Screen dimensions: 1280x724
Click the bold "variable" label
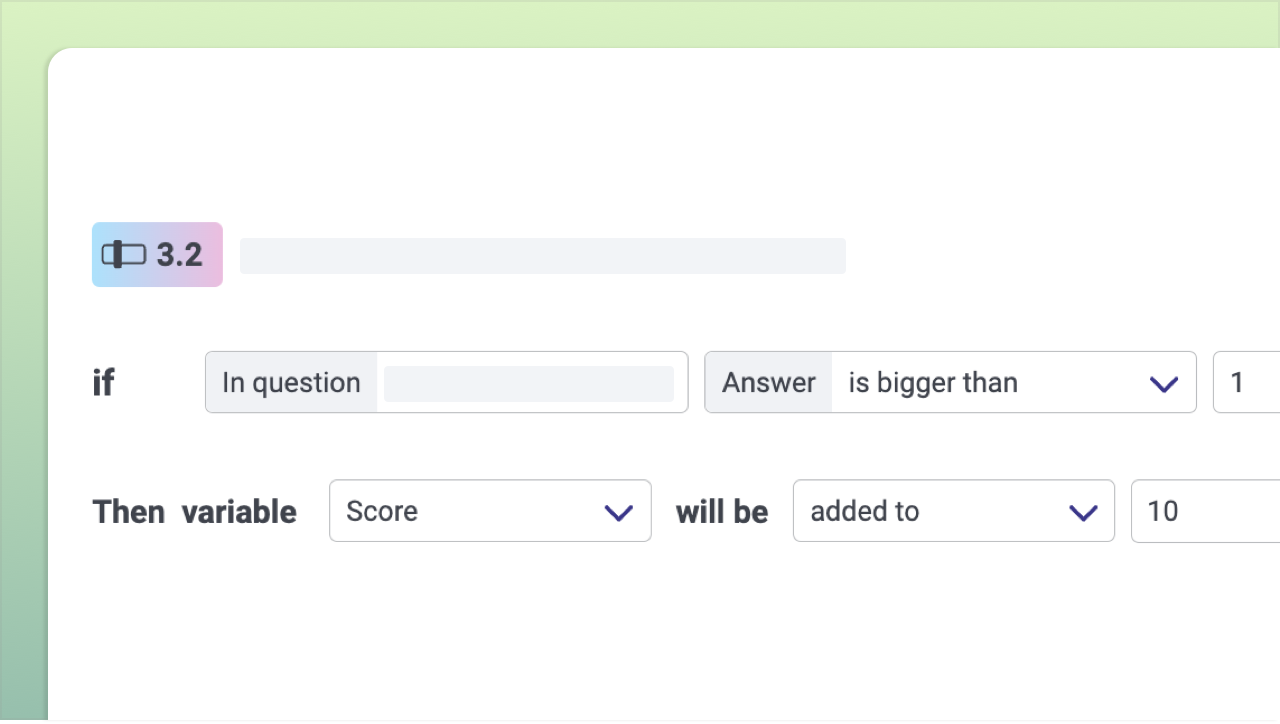[x=239, y=512]
